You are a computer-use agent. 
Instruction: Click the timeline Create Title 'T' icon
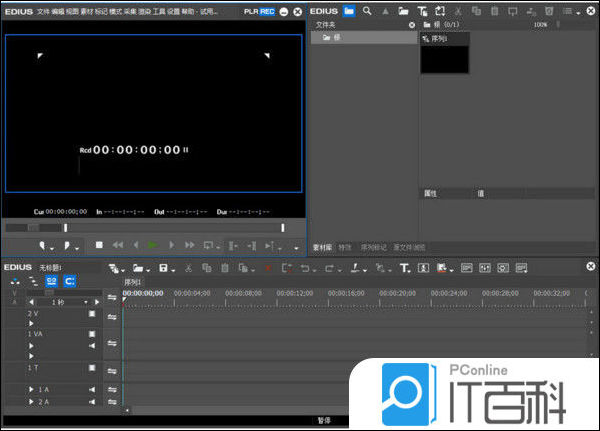tap(405, 268)
